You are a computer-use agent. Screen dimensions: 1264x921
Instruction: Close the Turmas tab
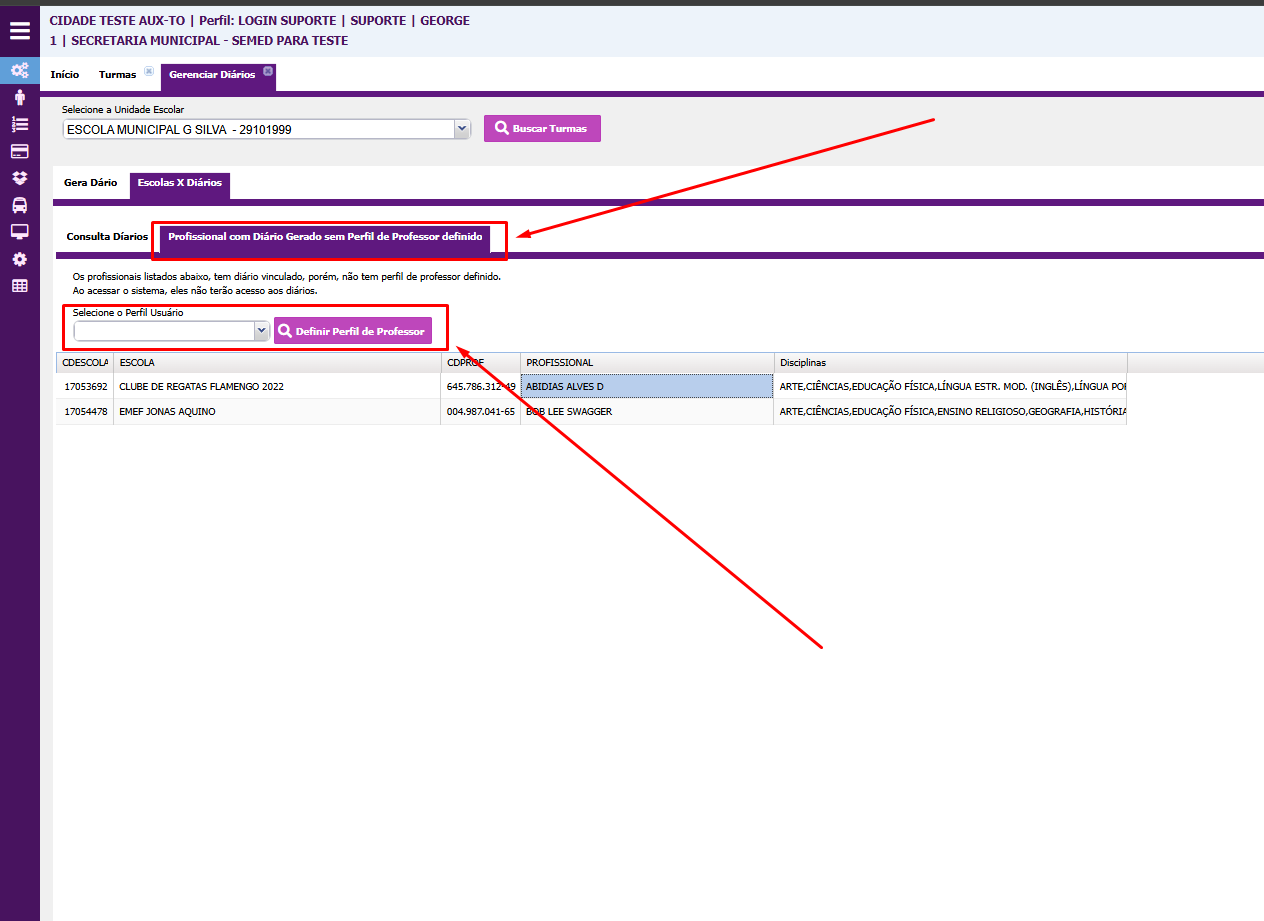click(x=149, y=71)
